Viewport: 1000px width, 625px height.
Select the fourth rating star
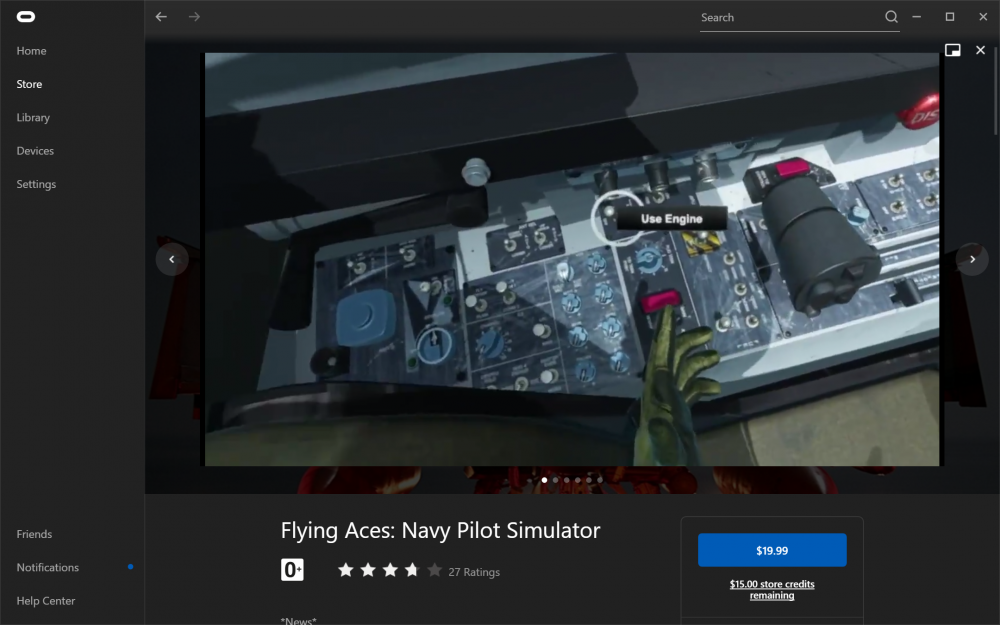(411, 570)
